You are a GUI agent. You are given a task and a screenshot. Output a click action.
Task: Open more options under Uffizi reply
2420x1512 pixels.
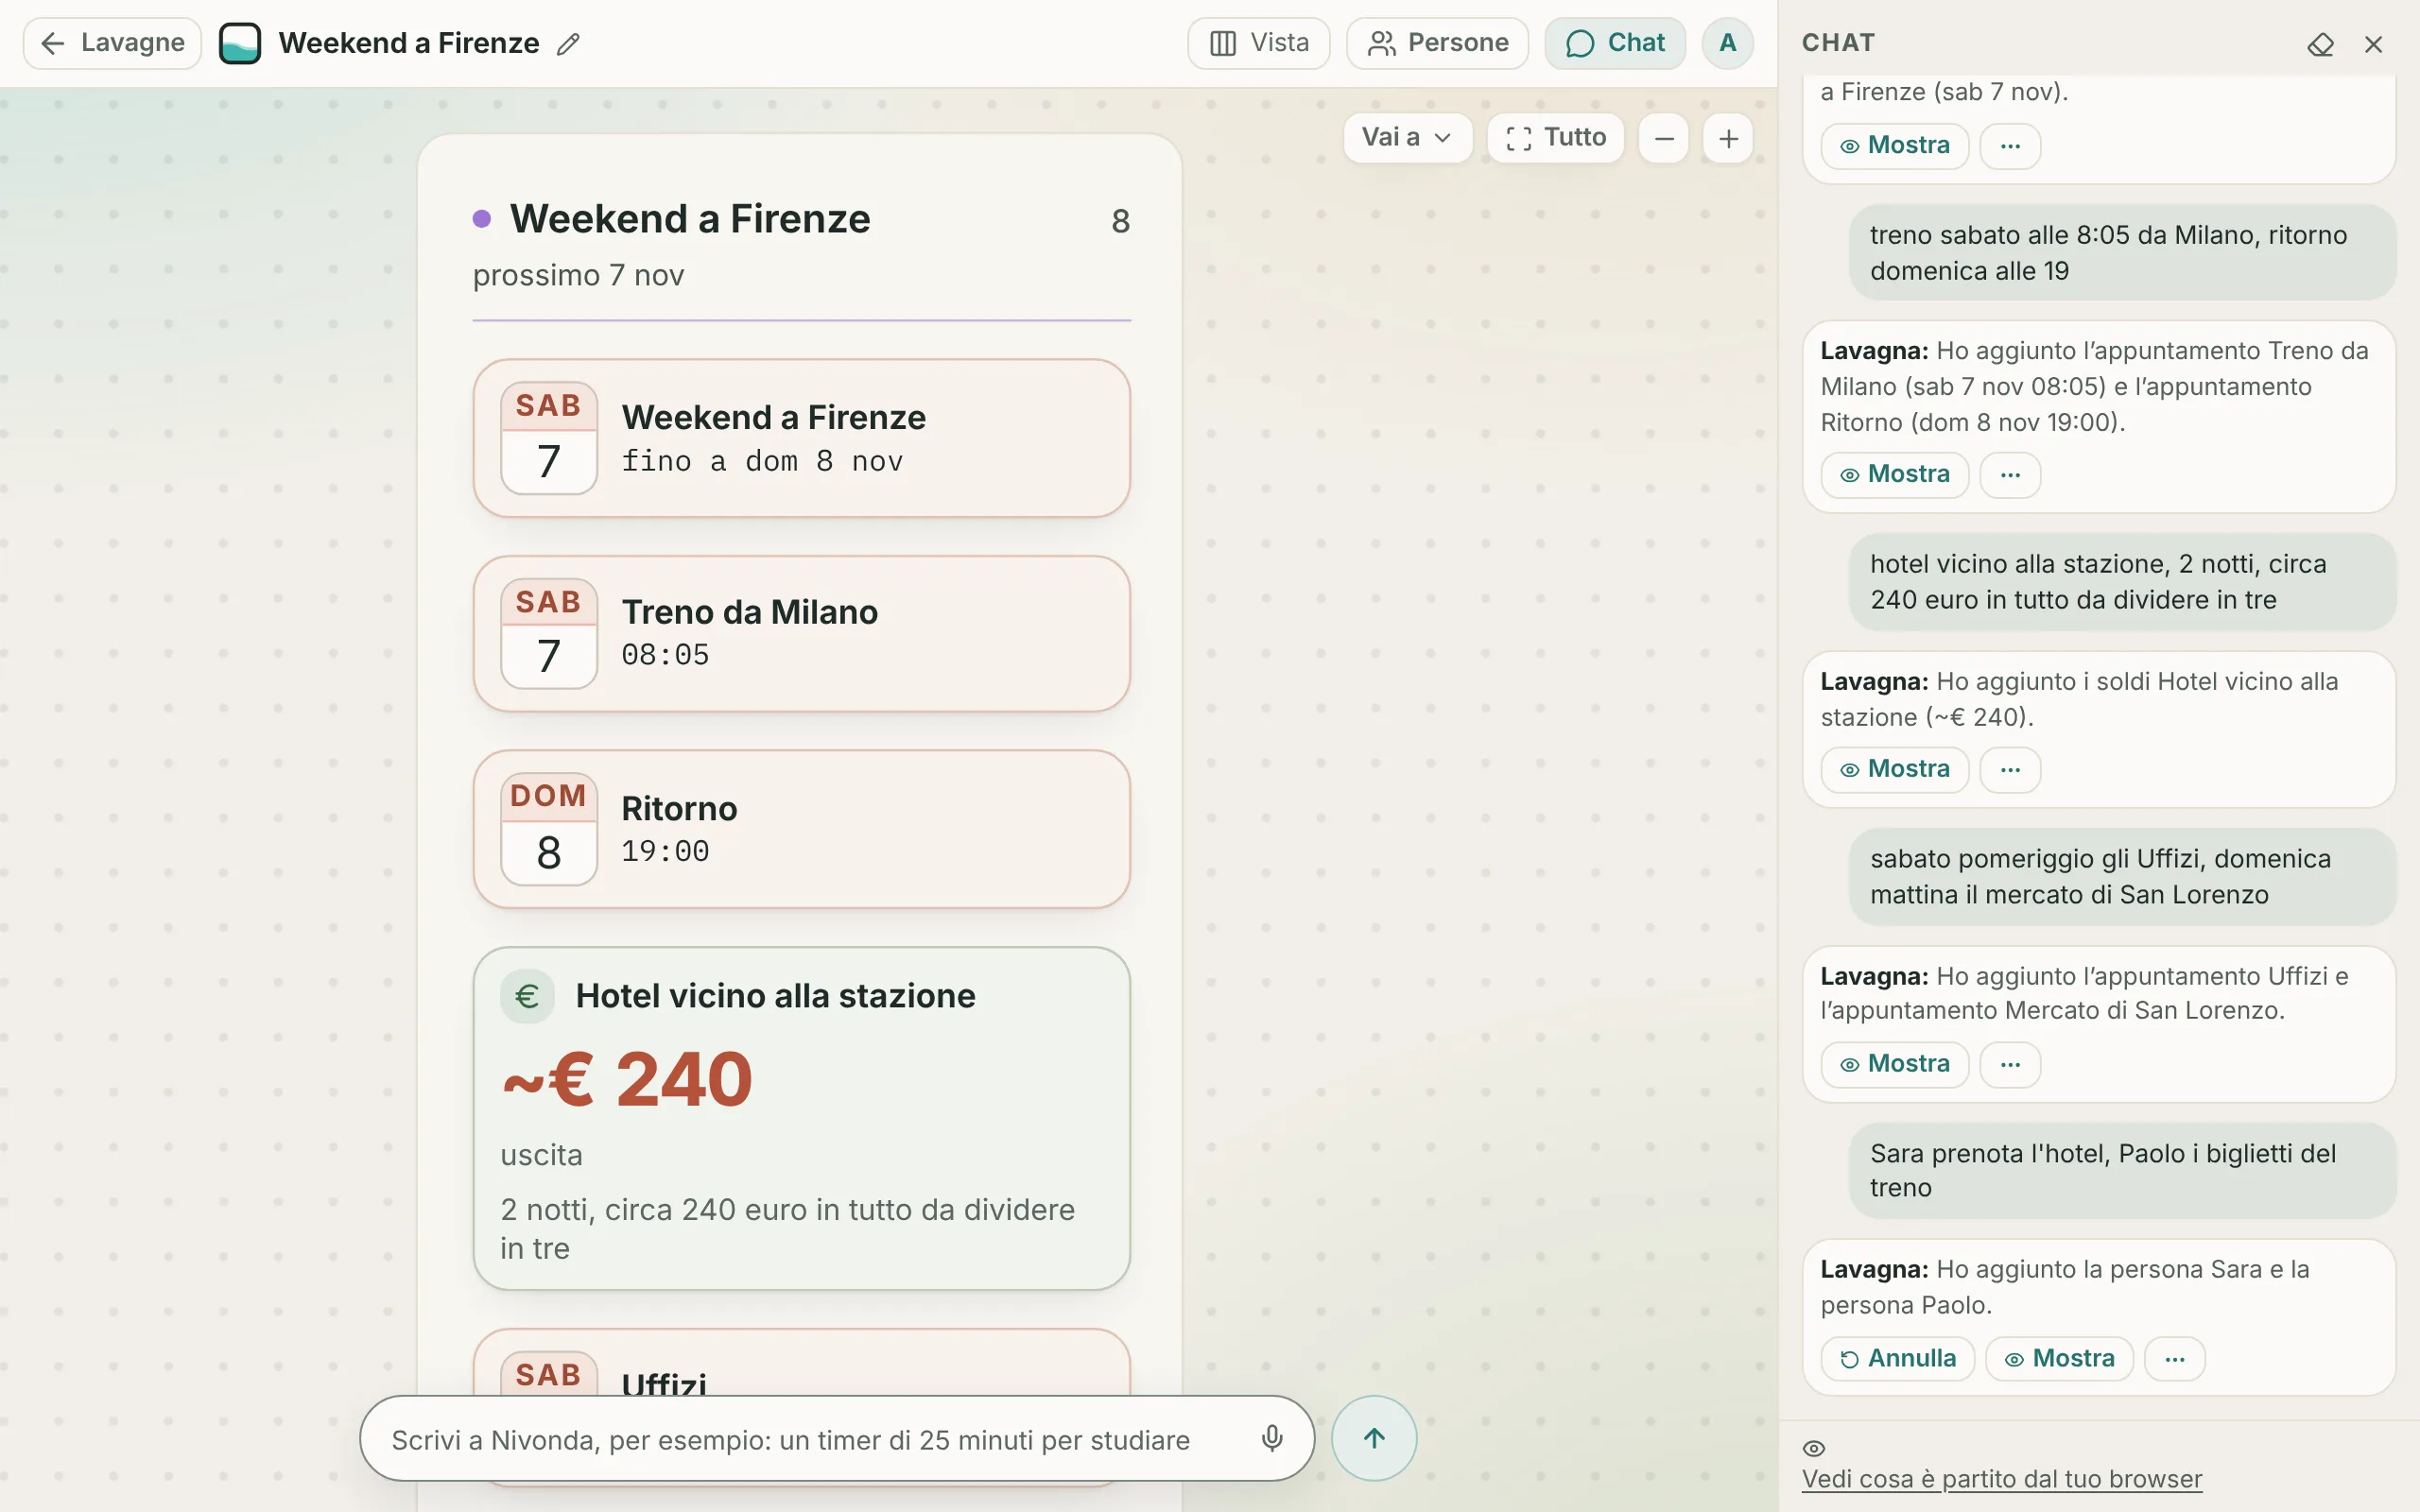click(x=2010, y=1064)
